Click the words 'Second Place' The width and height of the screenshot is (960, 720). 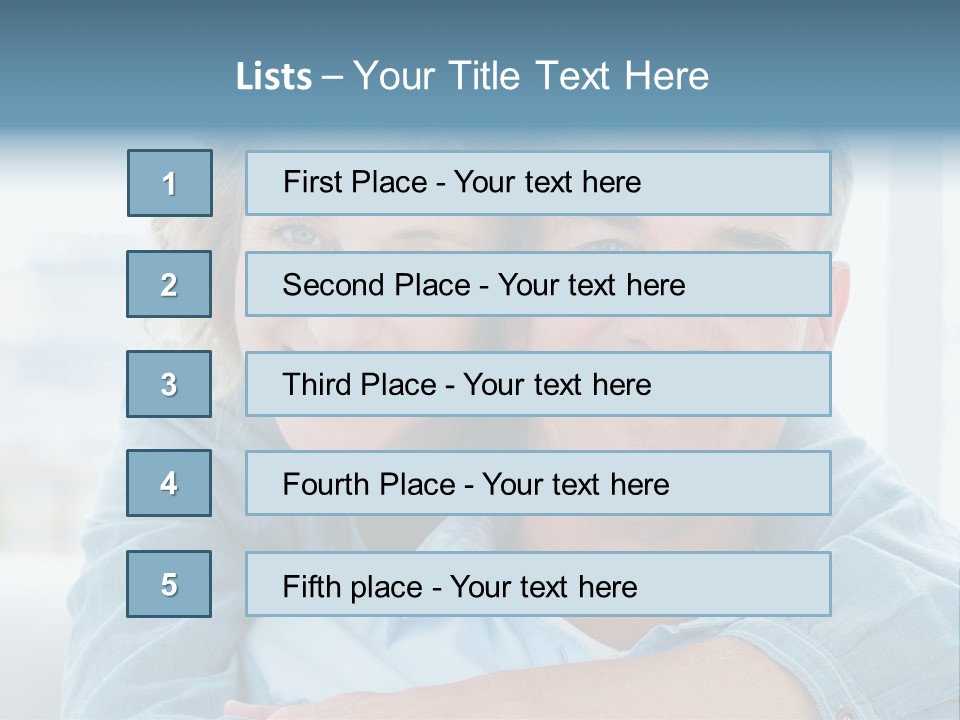[377, 285]
